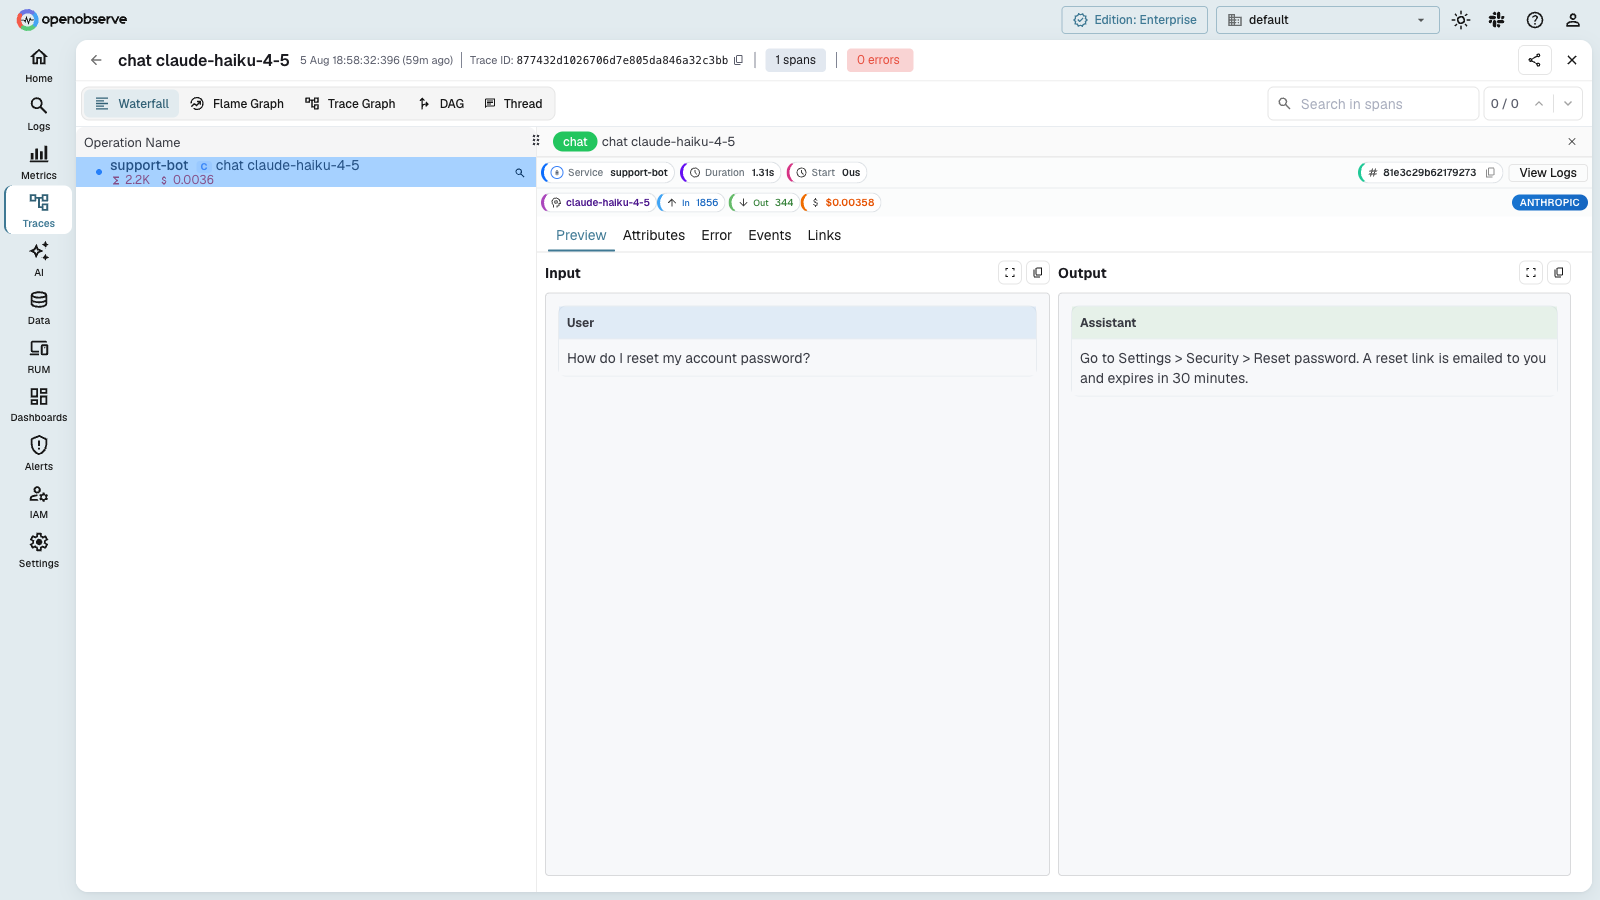Go to Metrics in the sidebar
Screen dimensions: 1600x900
coord(39,162)
